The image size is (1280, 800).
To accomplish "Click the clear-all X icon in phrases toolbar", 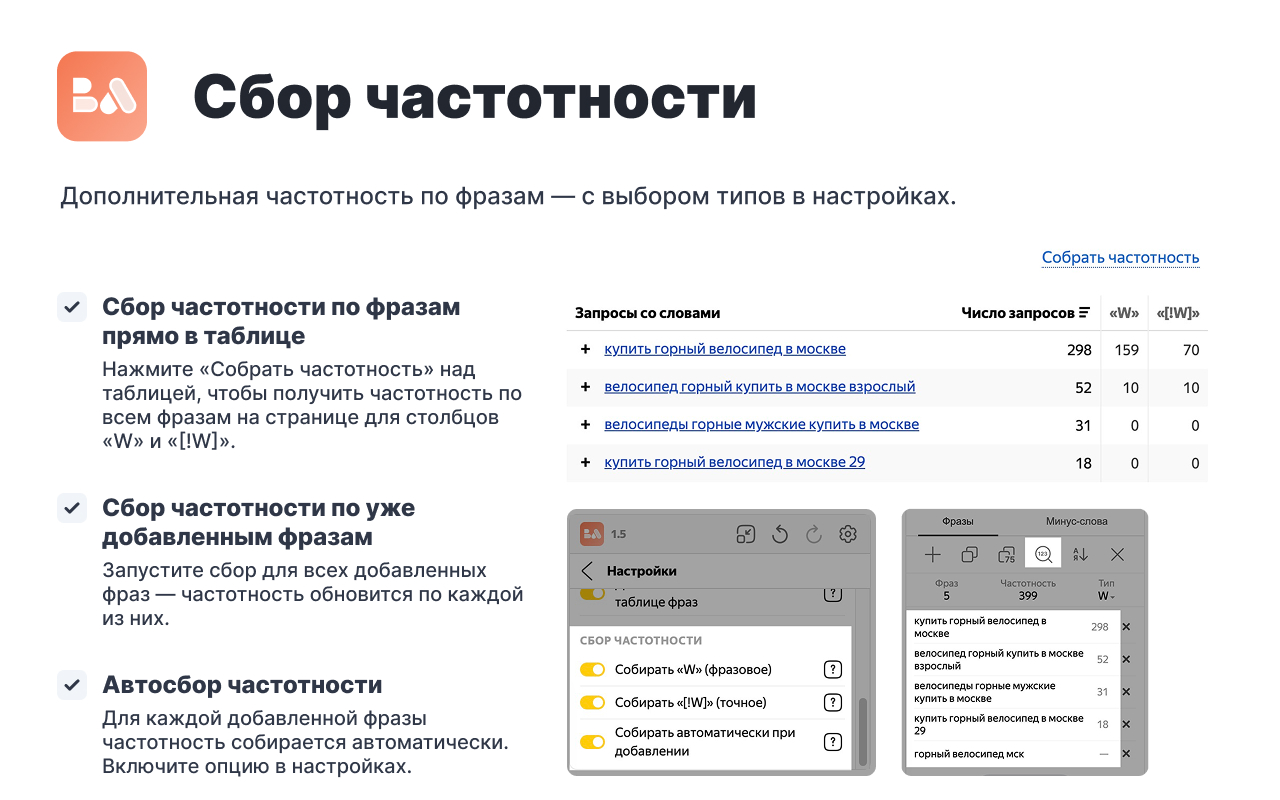I will pyautogui.click(x=1117, y=554).
